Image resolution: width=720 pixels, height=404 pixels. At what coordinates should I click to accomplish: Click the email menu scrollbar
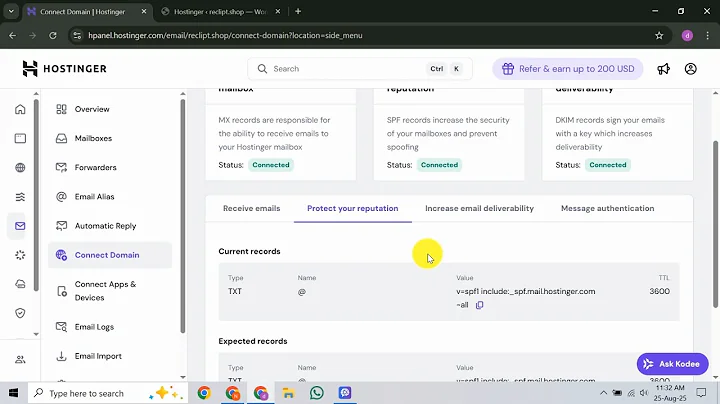[x=183, y=216]
